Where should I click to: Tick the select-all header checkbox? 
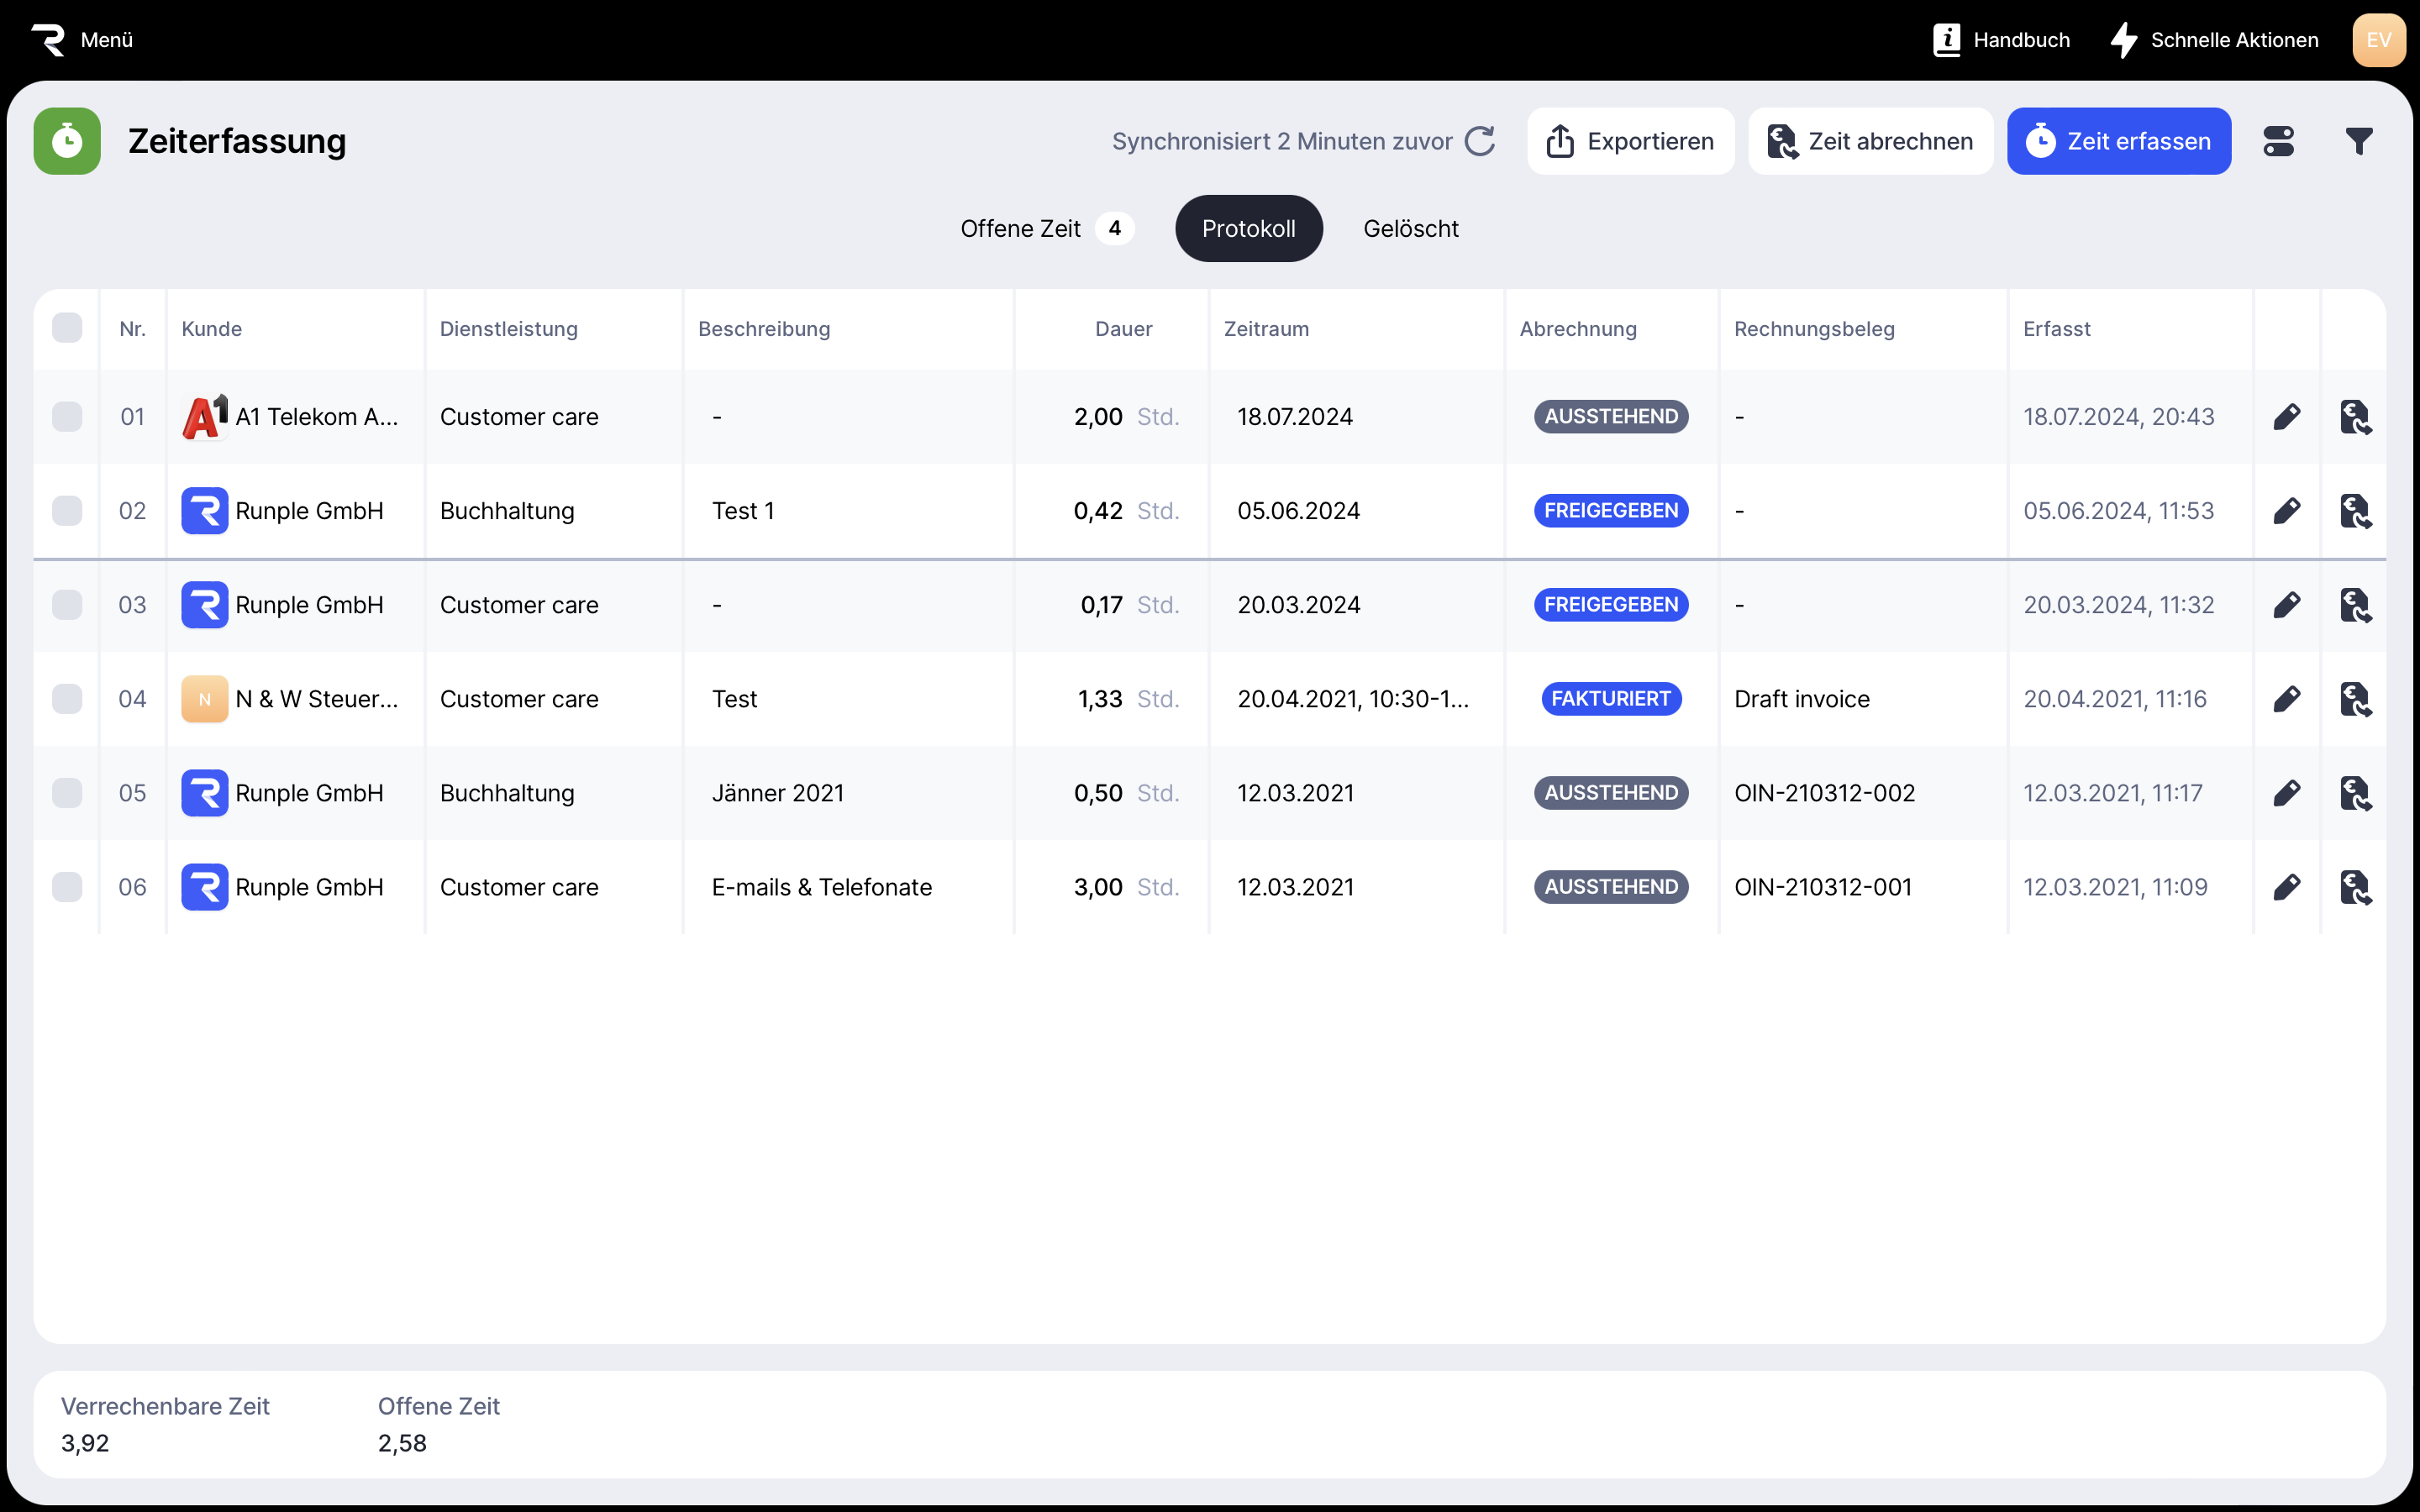click(67, 328)
